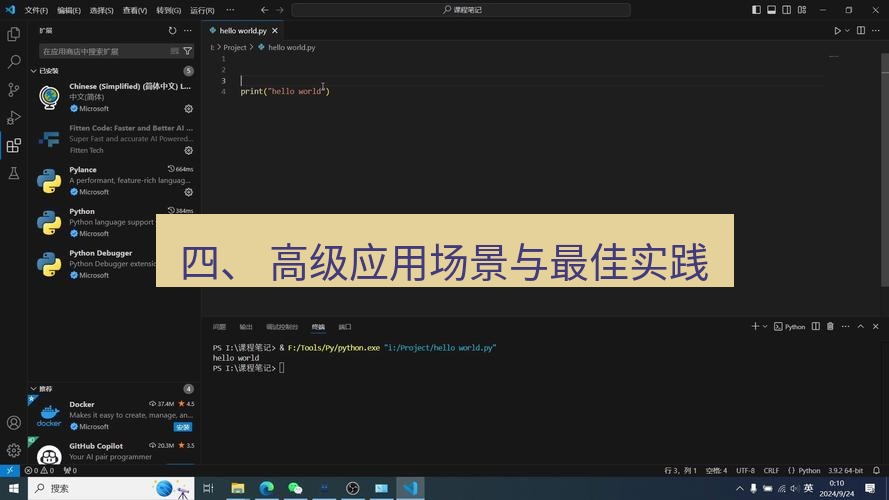
Task: Kill terminal with trash icon
Action: (830, 327)
